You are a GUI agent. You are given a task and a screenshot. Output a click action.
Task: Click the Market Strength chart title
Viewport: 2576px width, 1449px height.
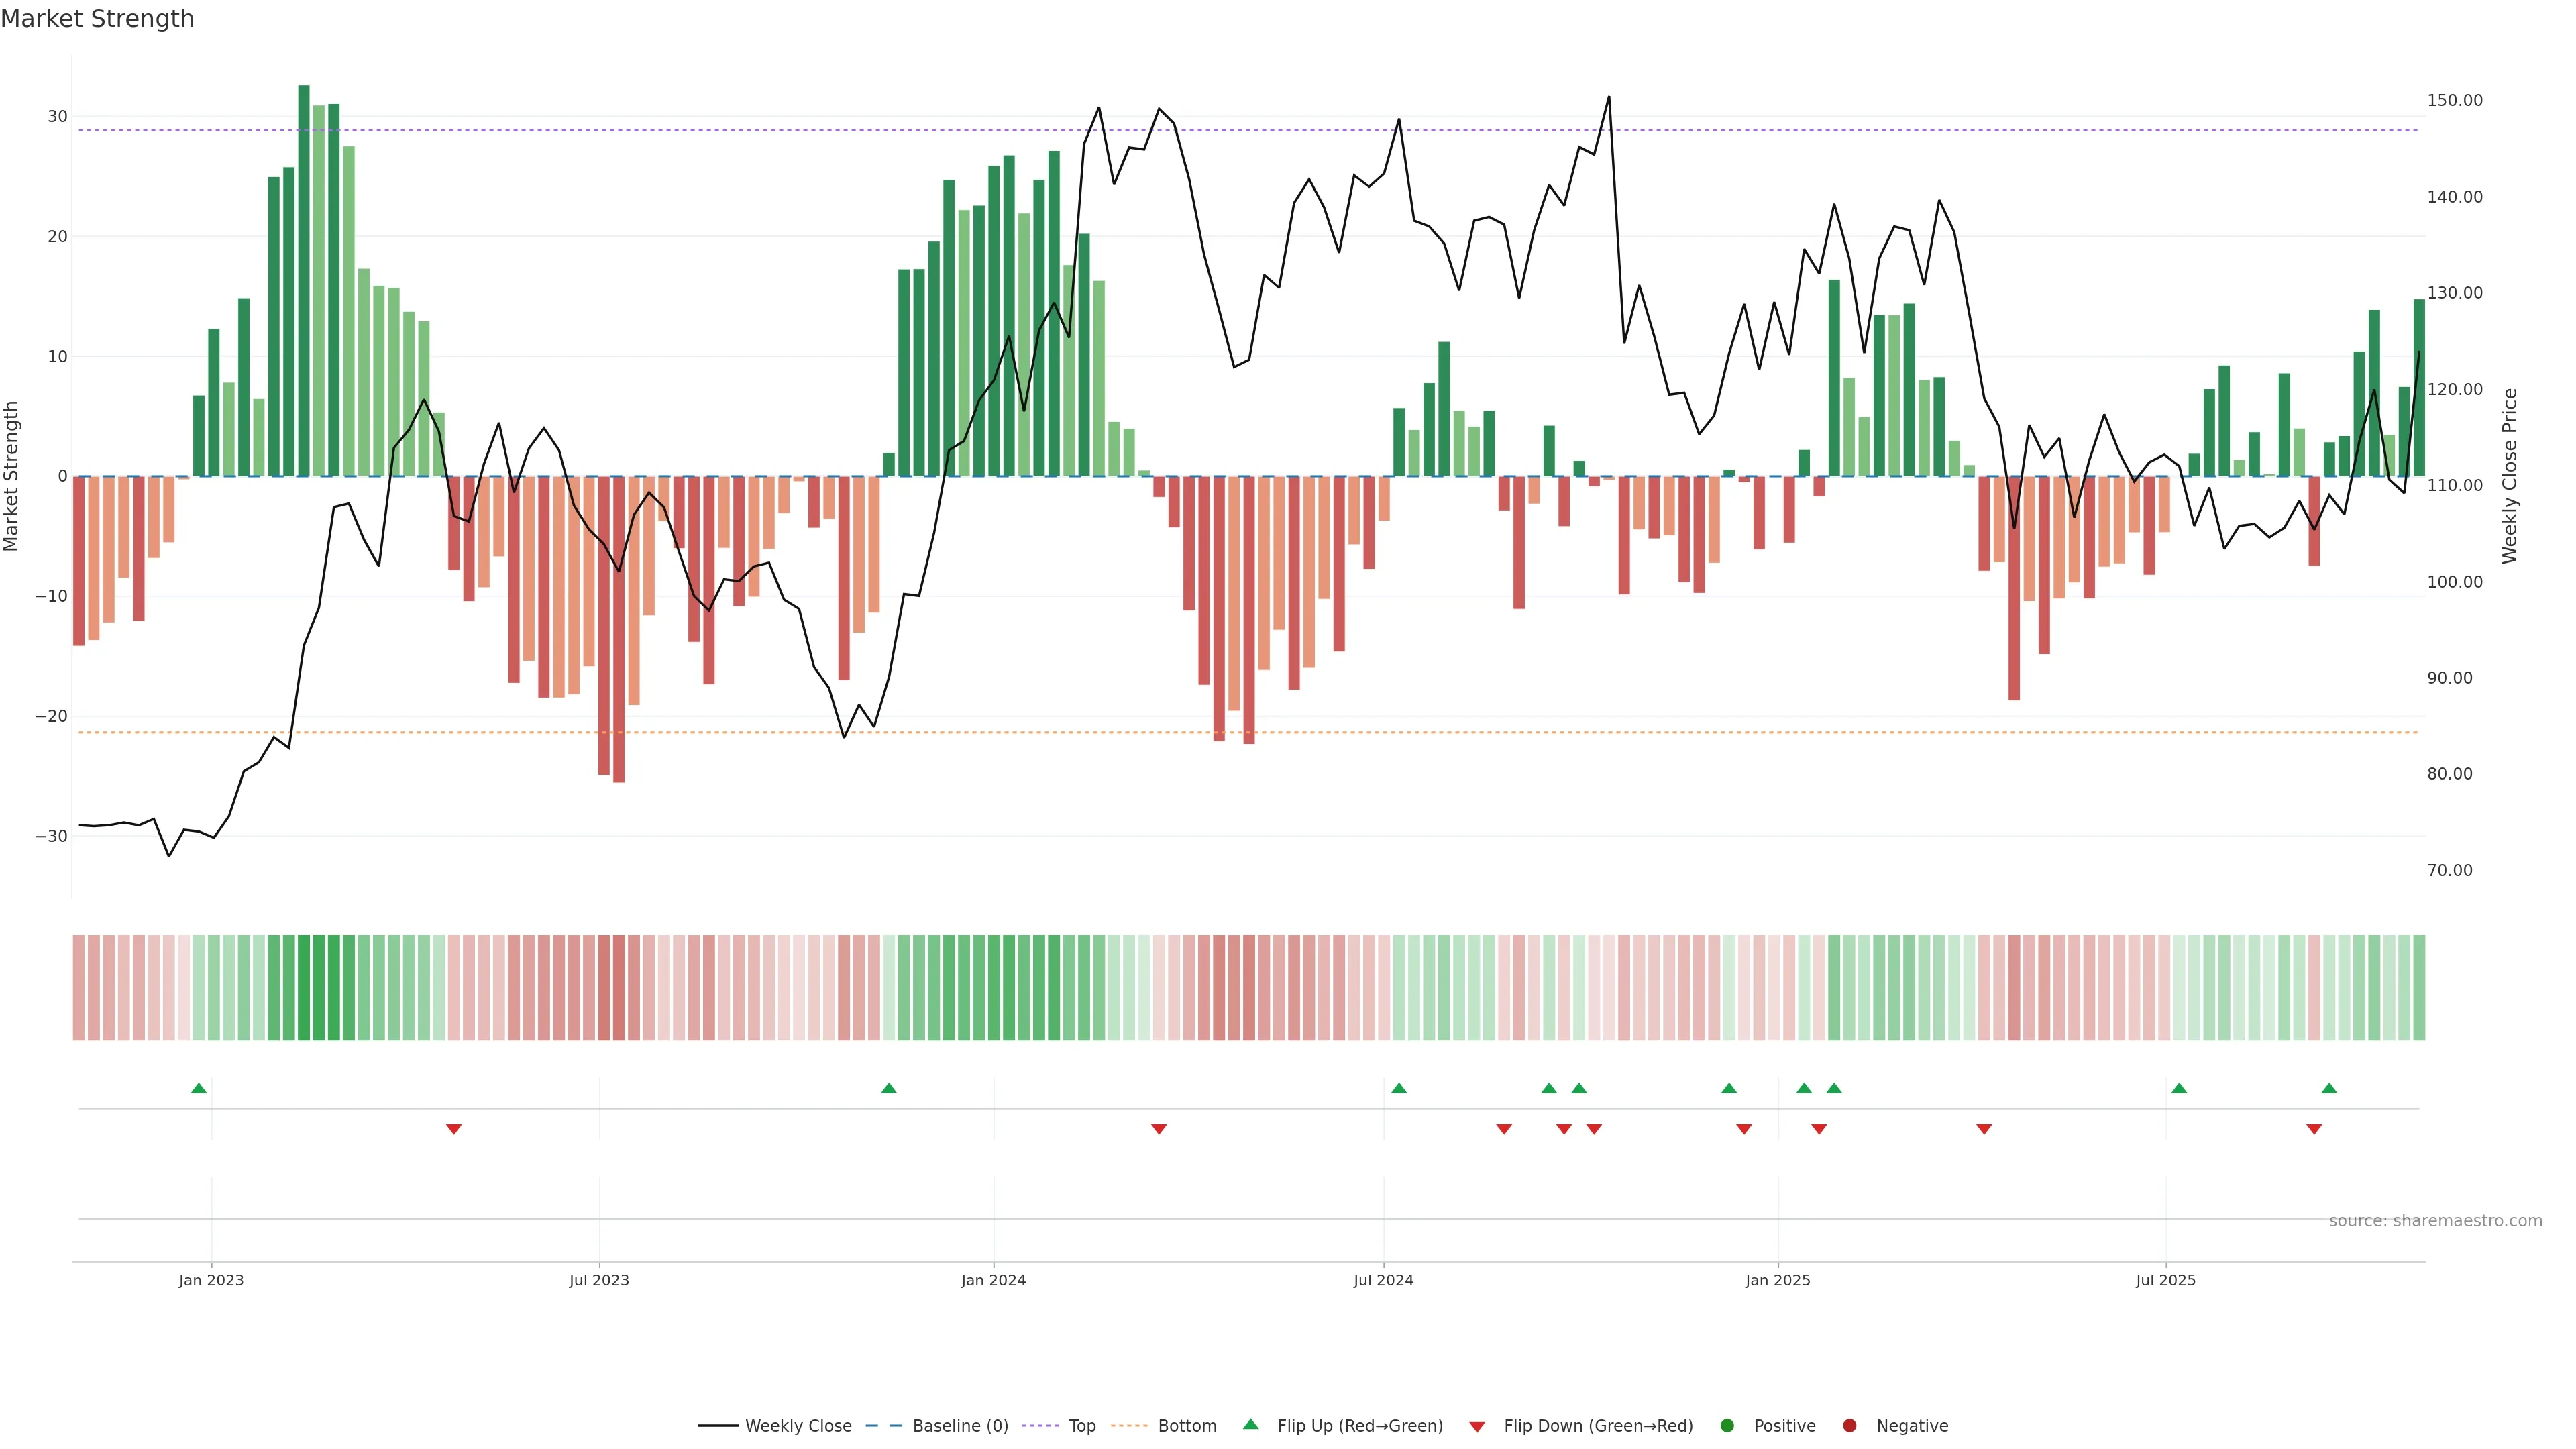point(97,19)
